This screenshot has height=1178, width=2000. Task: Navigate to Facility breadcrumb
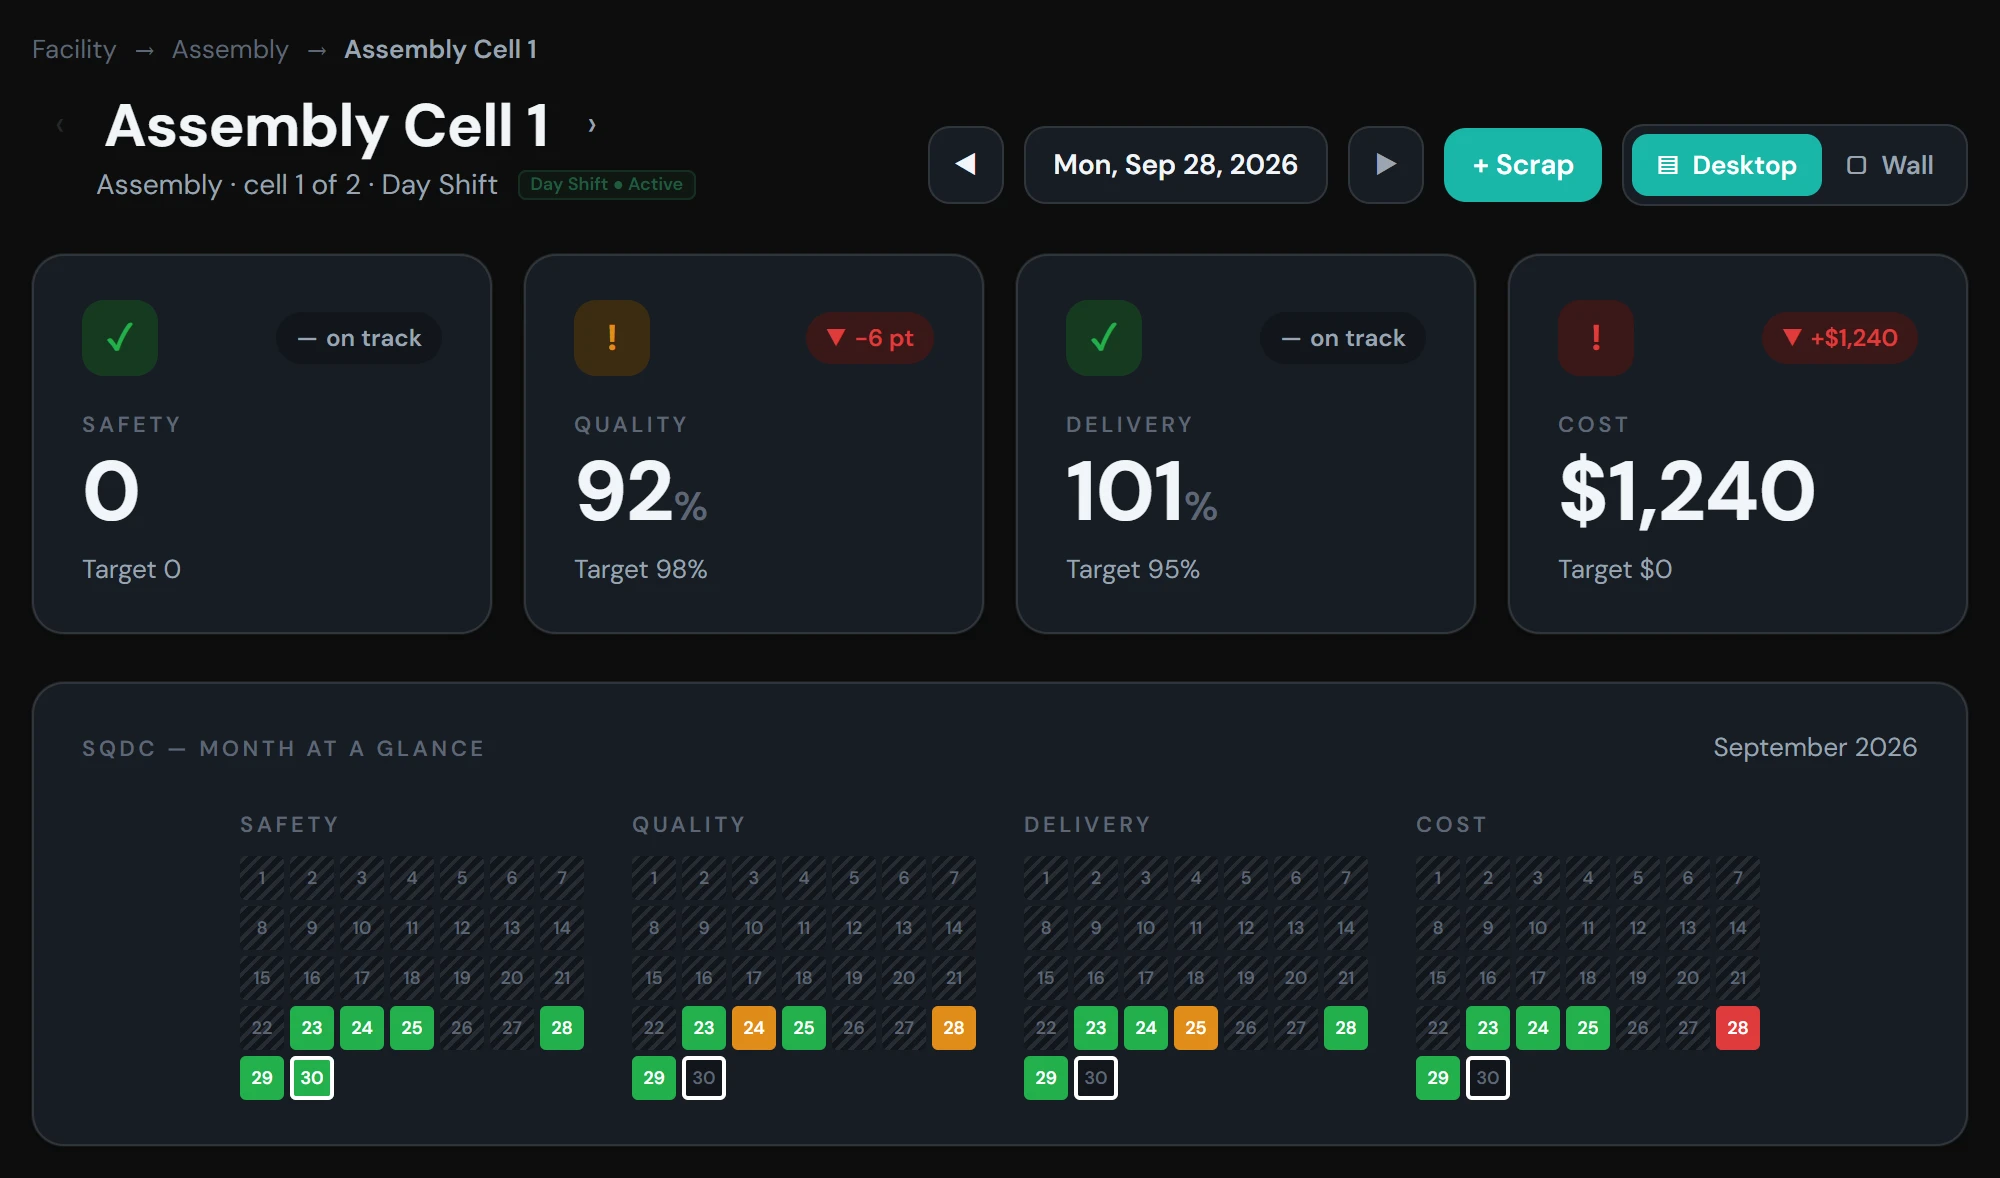[x=74, y=49]
